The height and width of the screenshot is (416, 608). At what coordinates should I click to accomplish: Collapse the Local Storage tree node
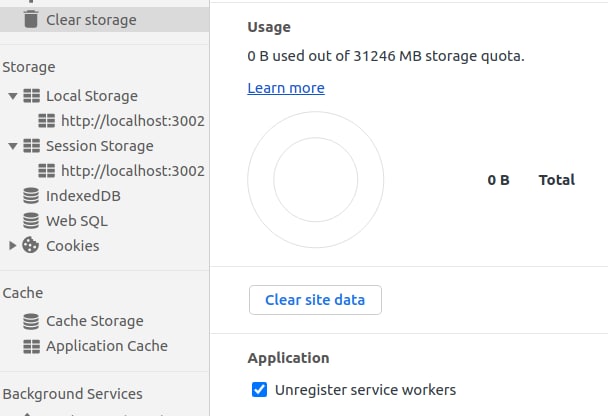[12, 96]
